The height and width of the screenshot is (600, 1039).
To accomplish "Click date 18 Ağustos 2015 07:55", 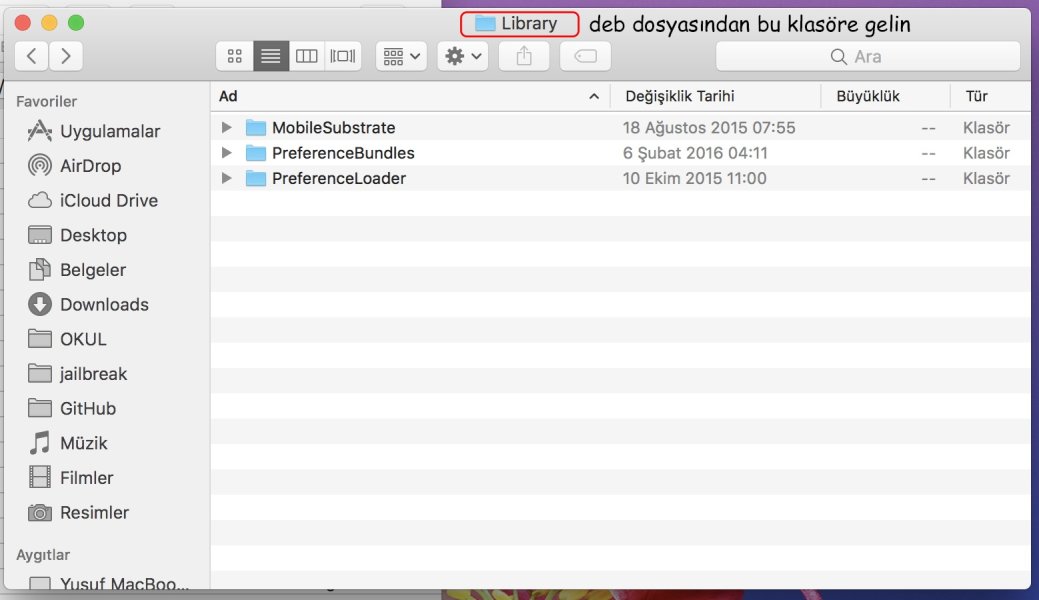I will 709,127.
